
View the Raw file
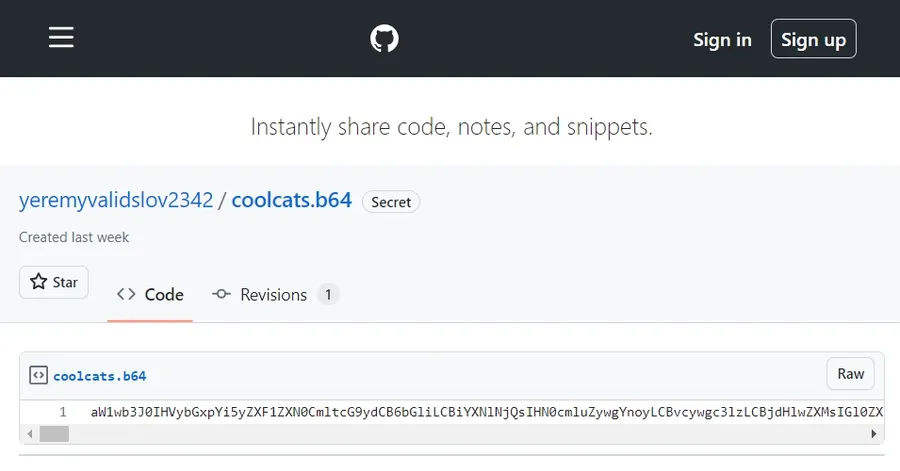(x=851, y=374)
